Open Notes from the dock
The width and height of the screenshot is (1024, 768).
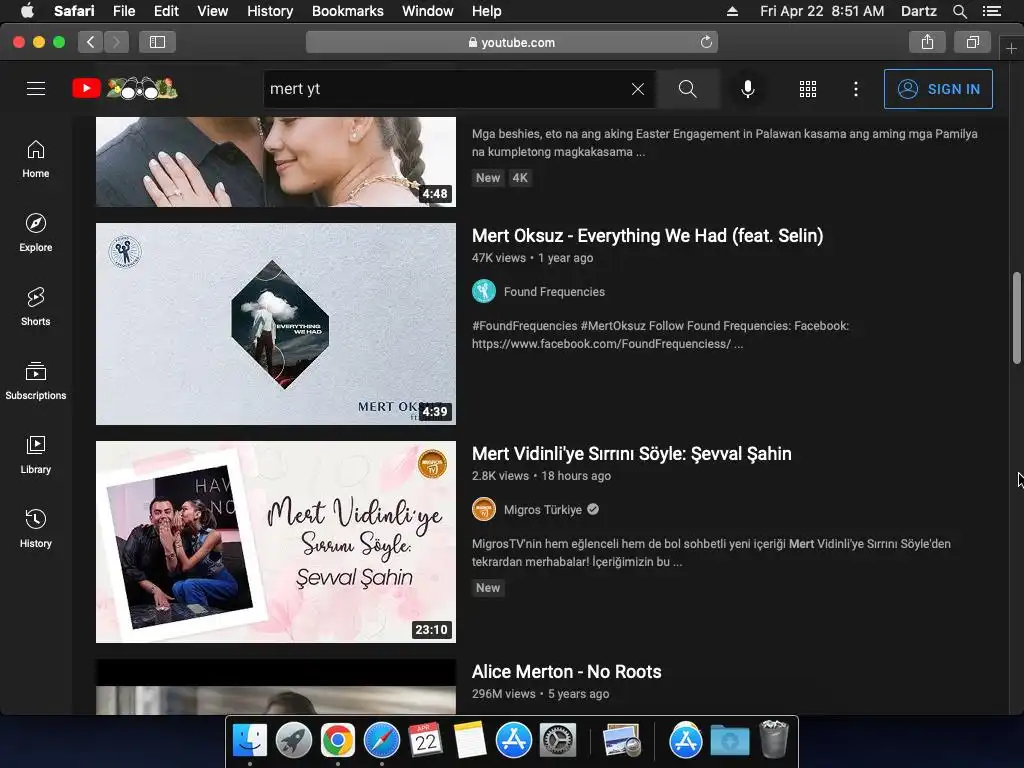click(x=470, y=740)
